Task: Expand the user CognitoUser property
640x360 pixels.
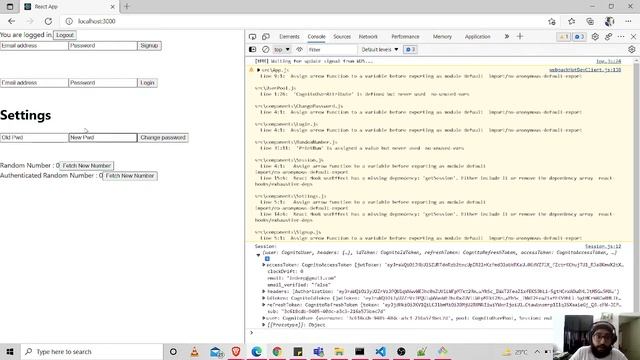Action: [264, 318]
